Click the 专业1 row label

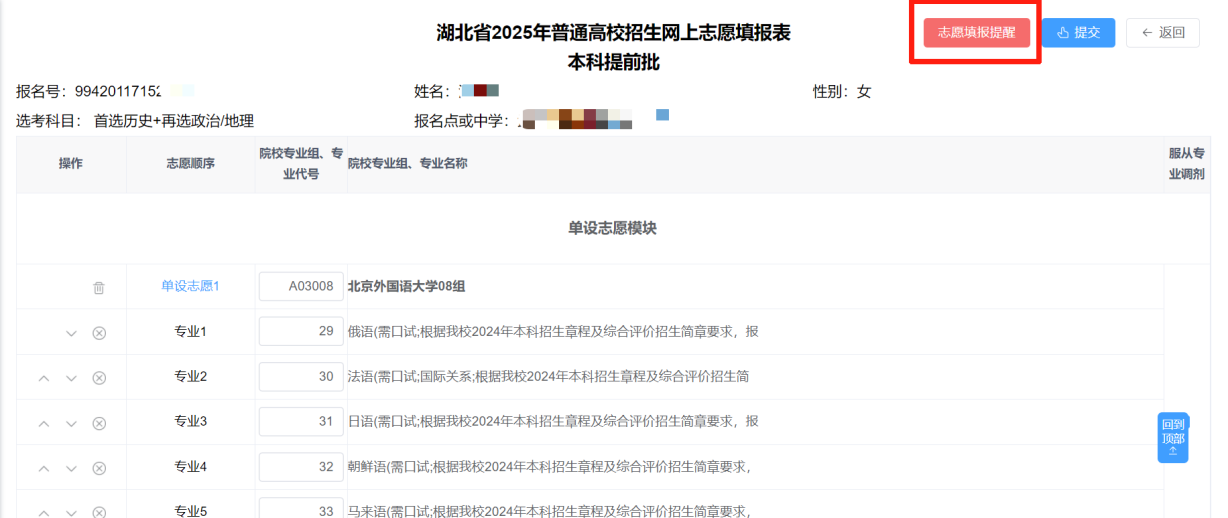point(190,331)
